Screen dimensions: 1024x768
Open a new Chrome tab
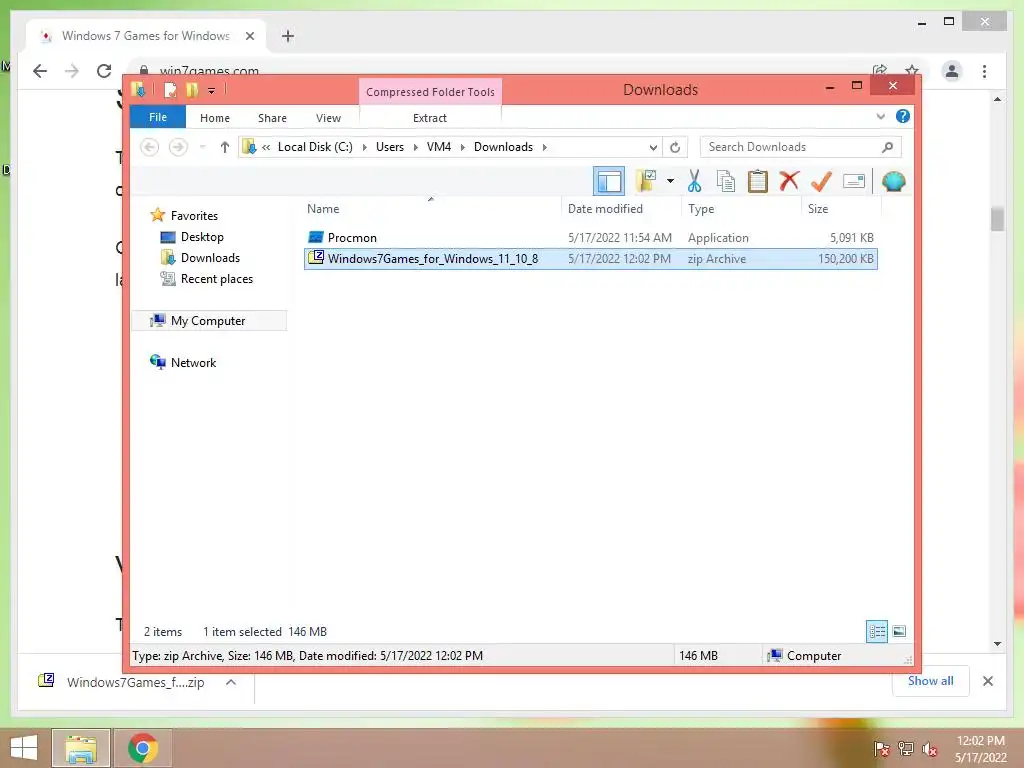pos(288,36)
